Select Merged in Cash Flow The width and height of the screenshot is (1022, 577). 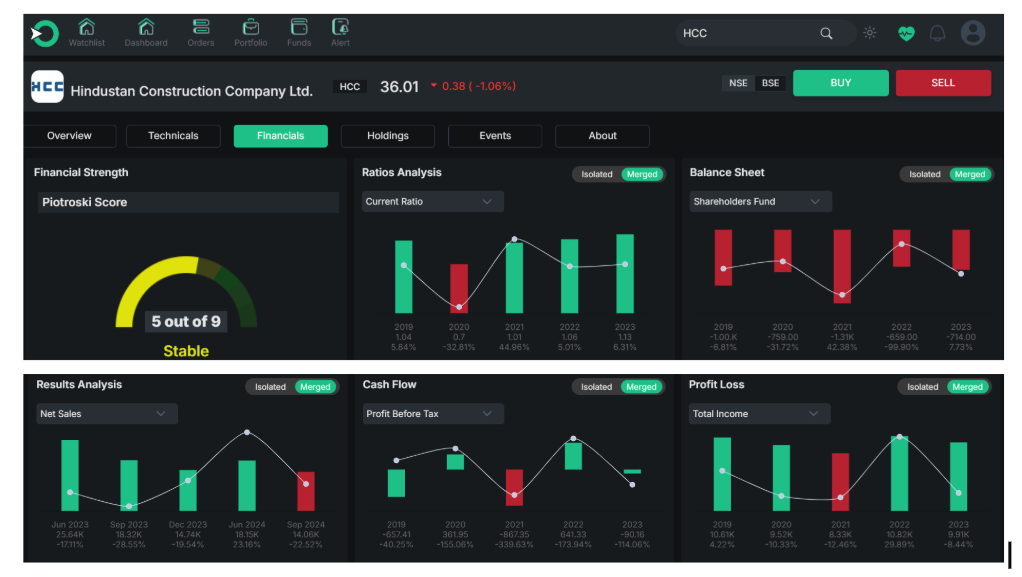point(641,387)
